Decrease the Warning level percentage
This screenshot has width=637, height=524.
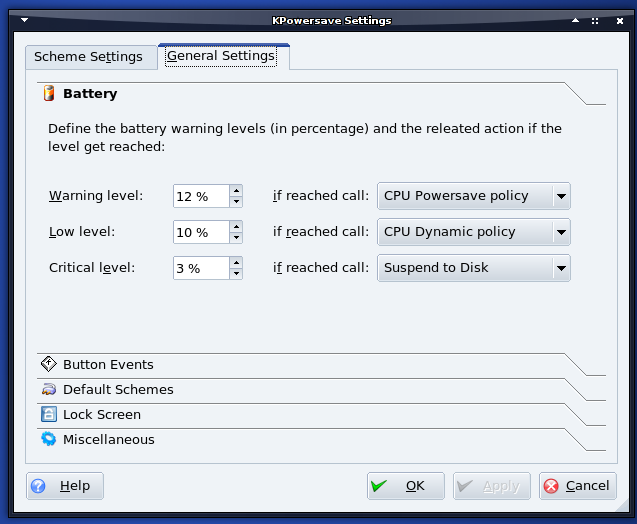click(236, 201)
